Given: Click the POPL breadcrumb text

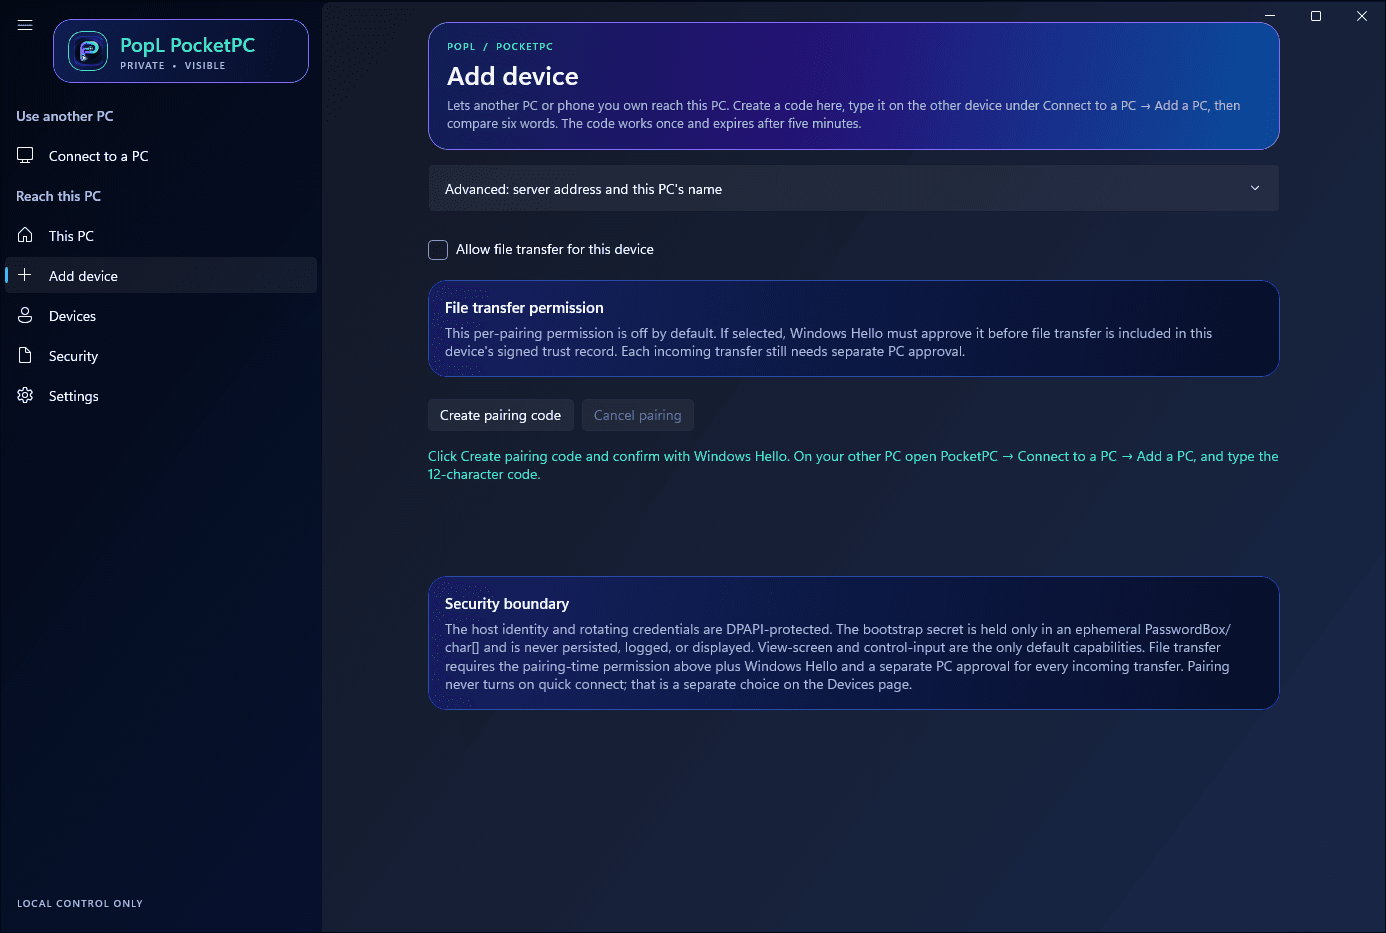Looking at the screenshot, I should coord(461,47).
